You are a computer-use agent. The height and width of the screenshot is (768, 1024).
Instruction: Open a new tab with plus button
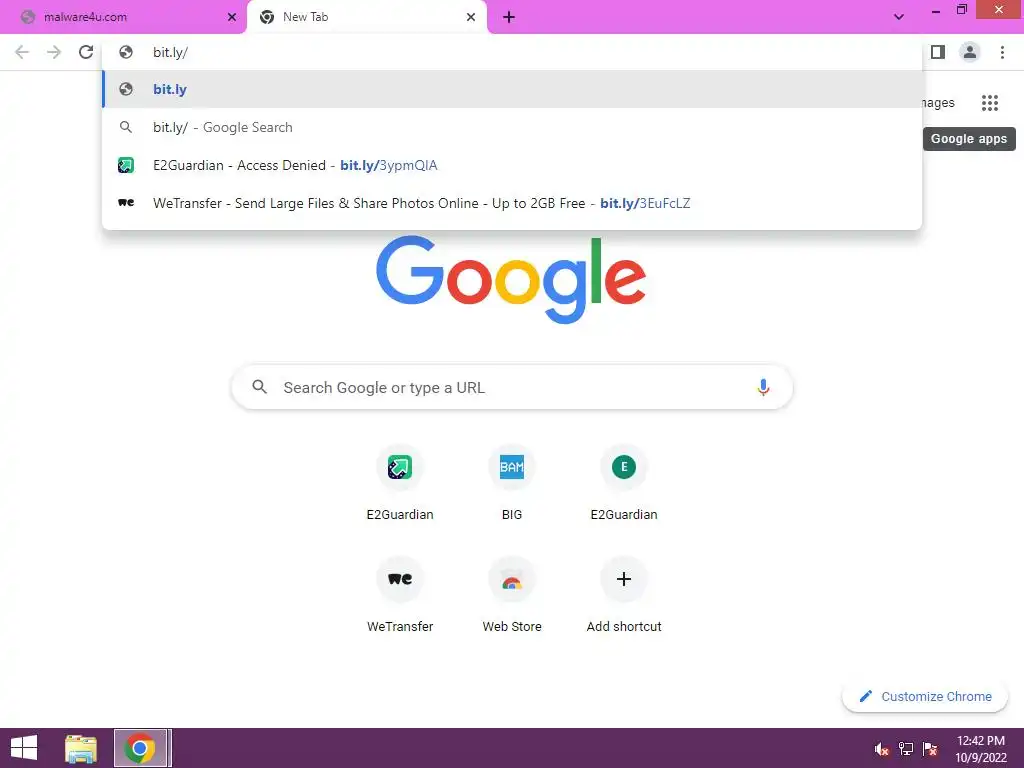[509, 18]
